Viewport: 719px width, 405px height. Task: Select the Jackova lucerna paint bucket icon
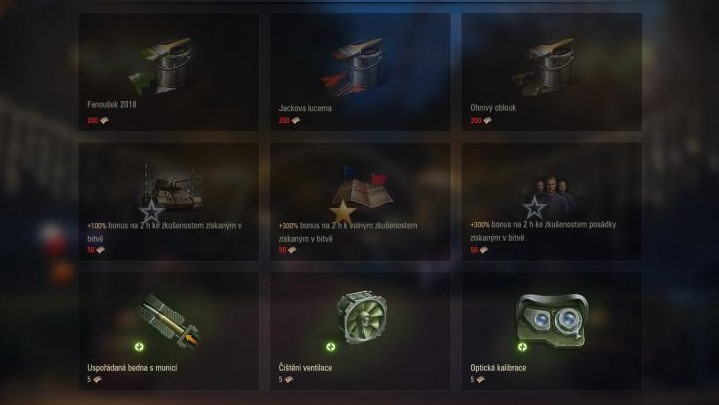(354, 66)
